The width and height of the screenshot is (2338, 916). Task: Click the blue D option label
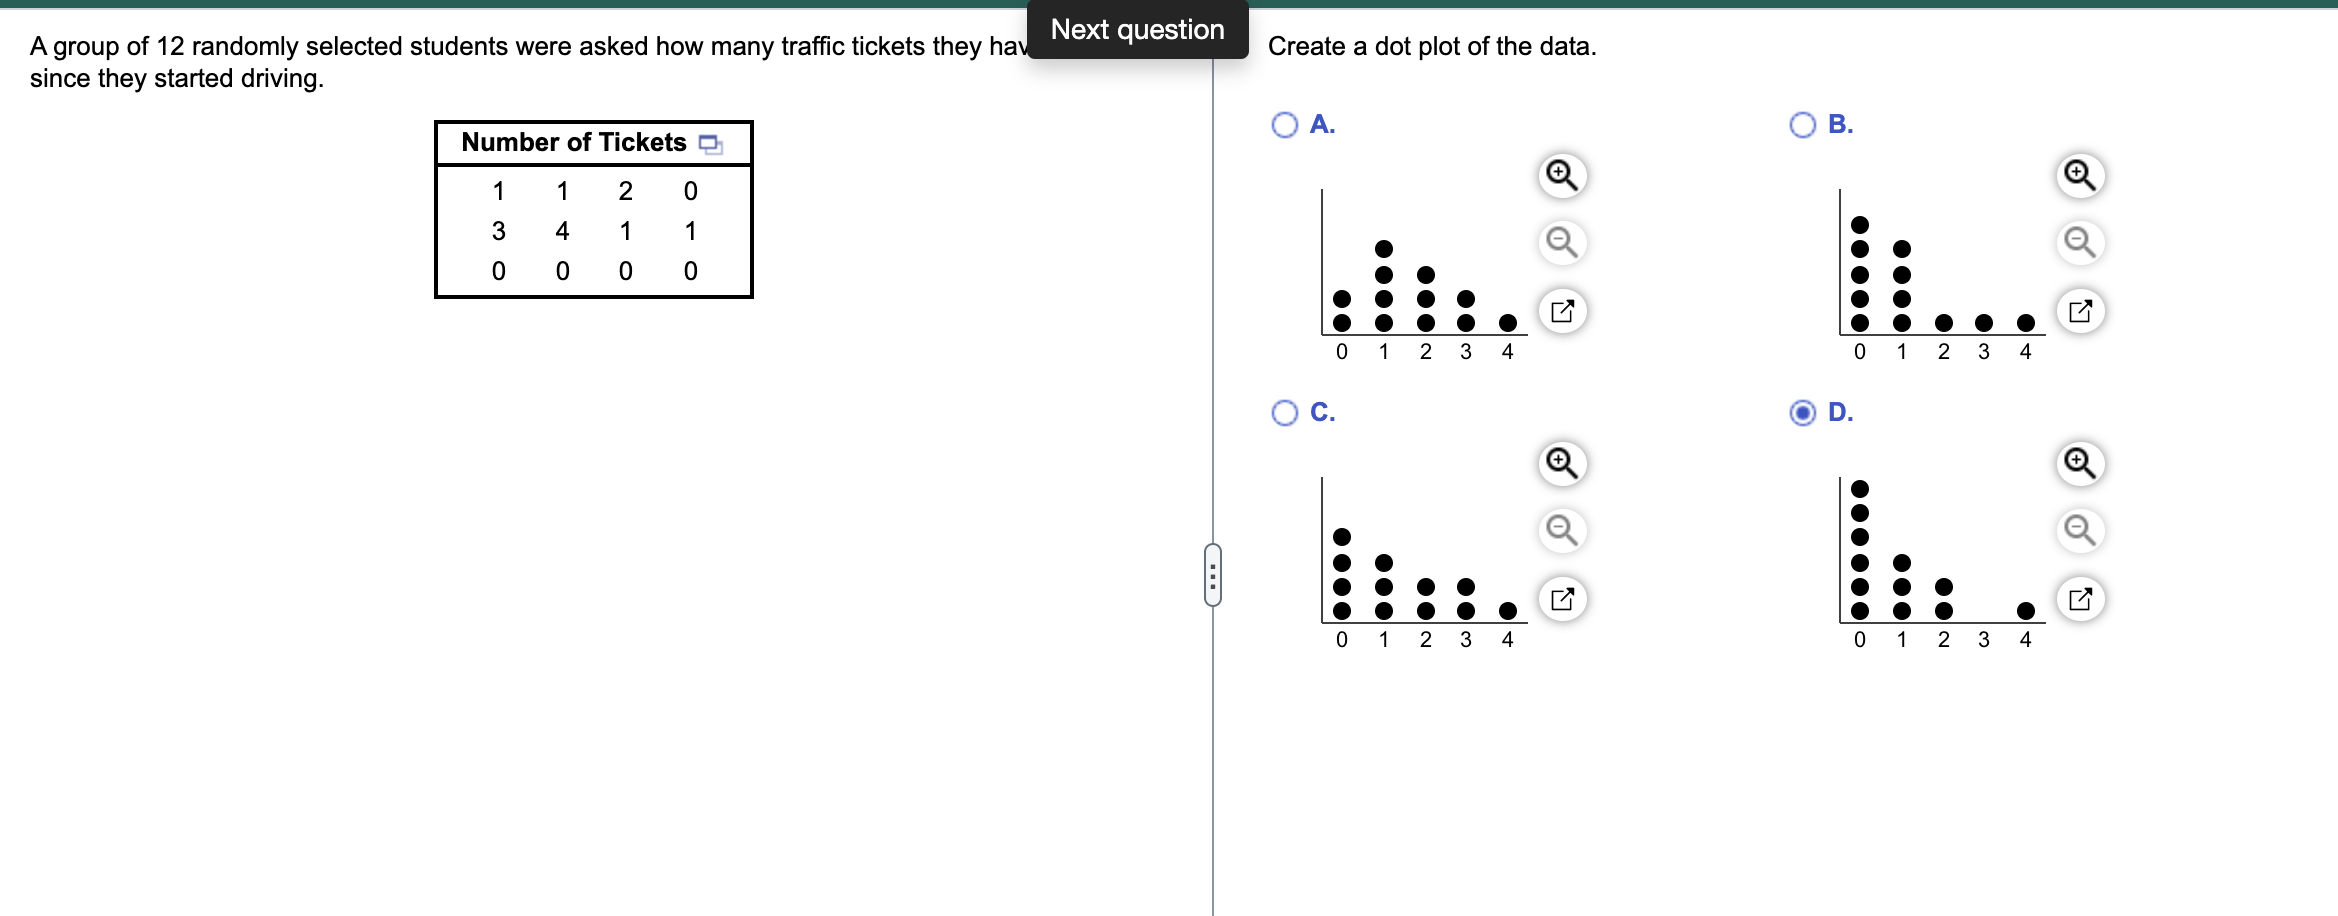pos(1840,411)
